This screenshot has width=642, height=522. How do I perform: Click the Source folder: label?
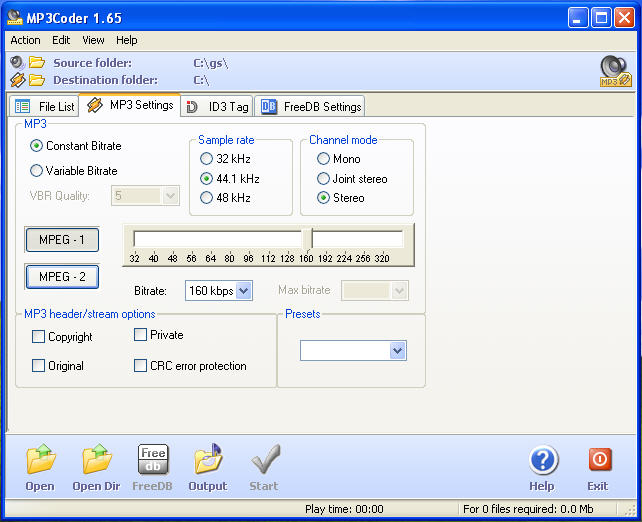(x=93, y=63)
